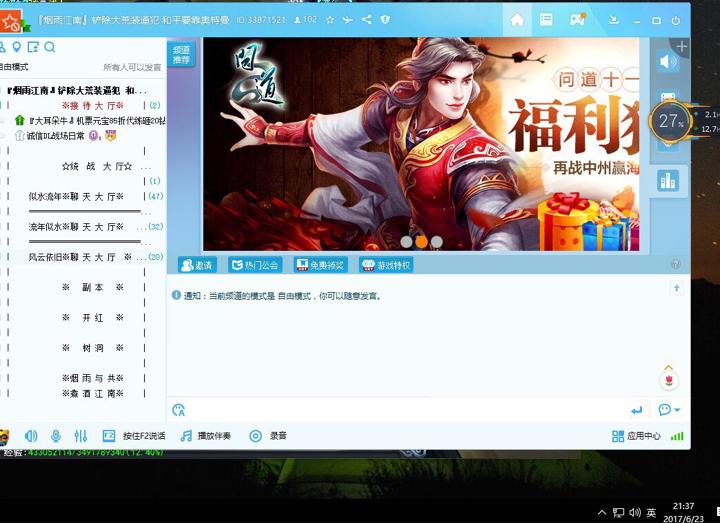The width and height of the screenshot is (720, 523).
Task: Open the 免费领奖 tab
Action: [x=321, y=265]
